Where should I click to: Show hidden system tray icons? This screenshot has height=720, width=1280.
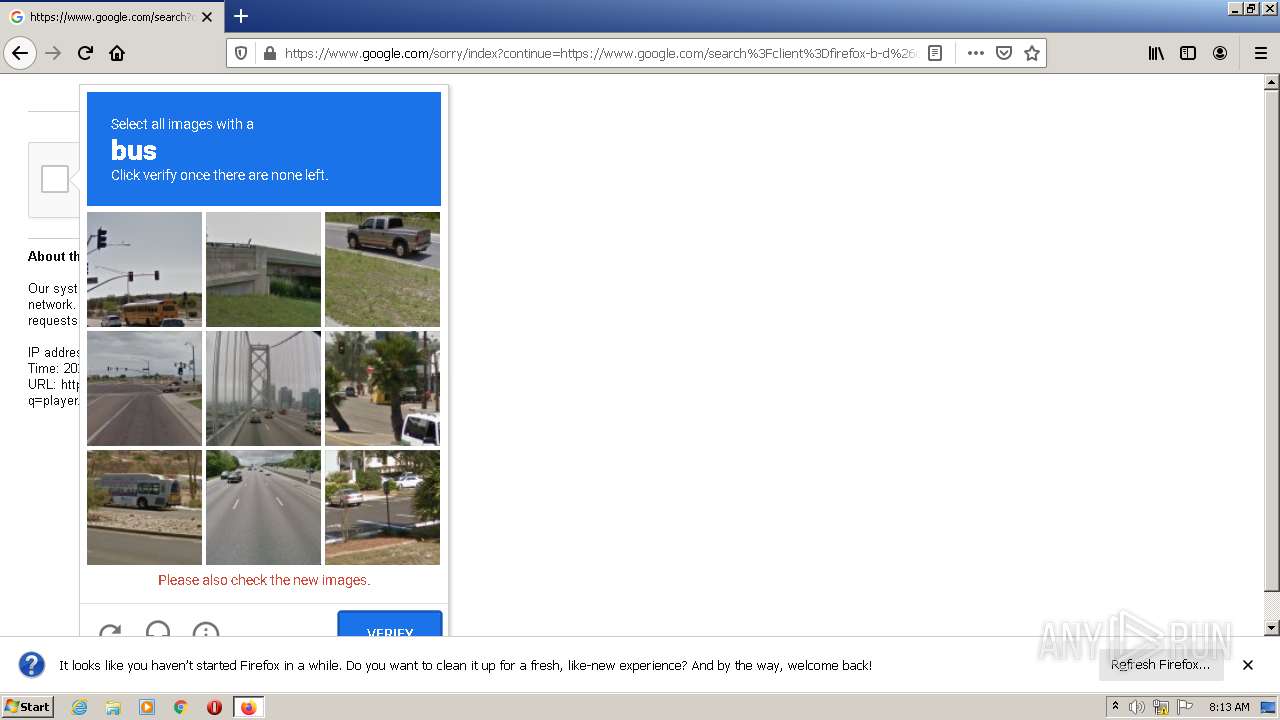[x=1115, y=707]
